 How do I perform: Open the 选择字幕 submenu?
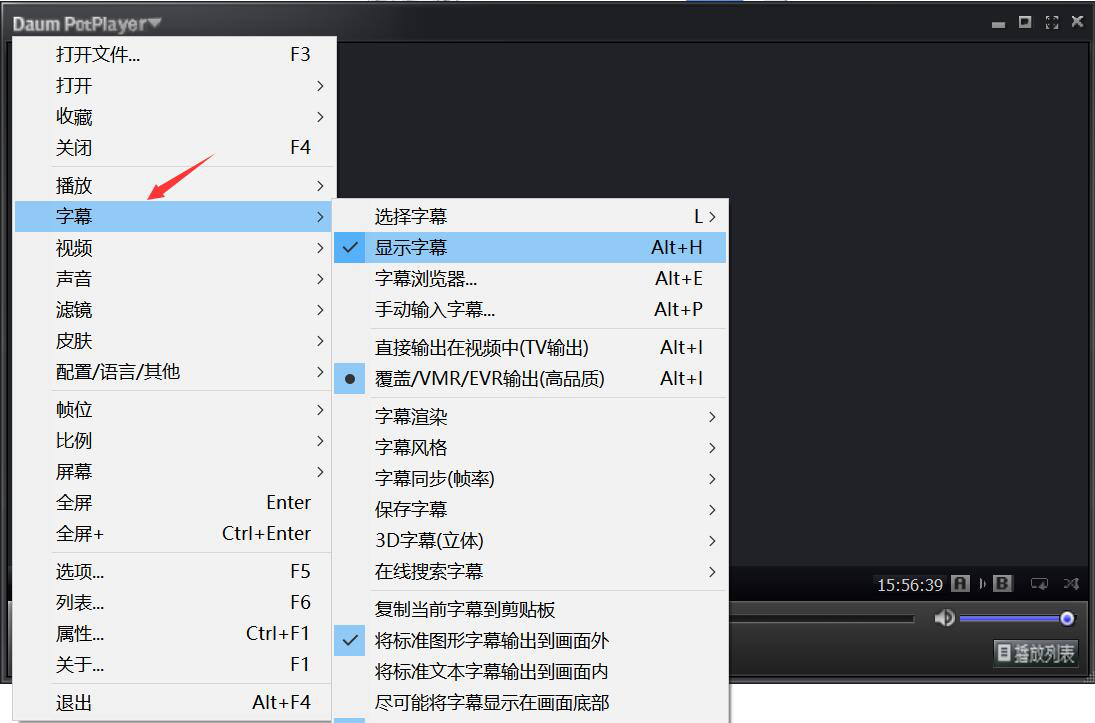530,217
